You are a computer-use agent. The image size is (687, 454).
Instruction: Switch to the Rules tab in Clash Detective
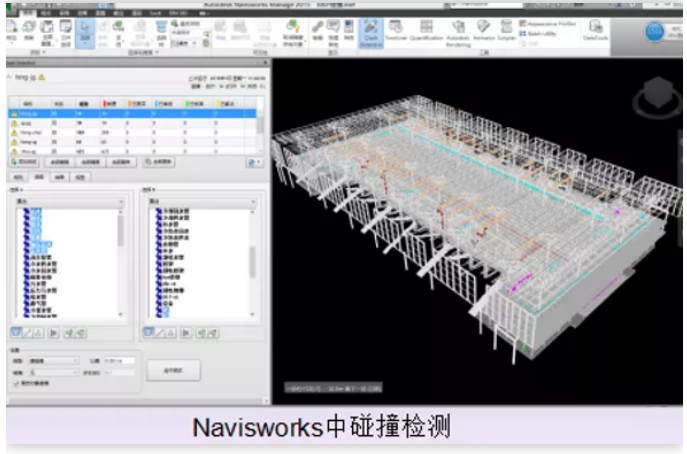click(18, 177)
